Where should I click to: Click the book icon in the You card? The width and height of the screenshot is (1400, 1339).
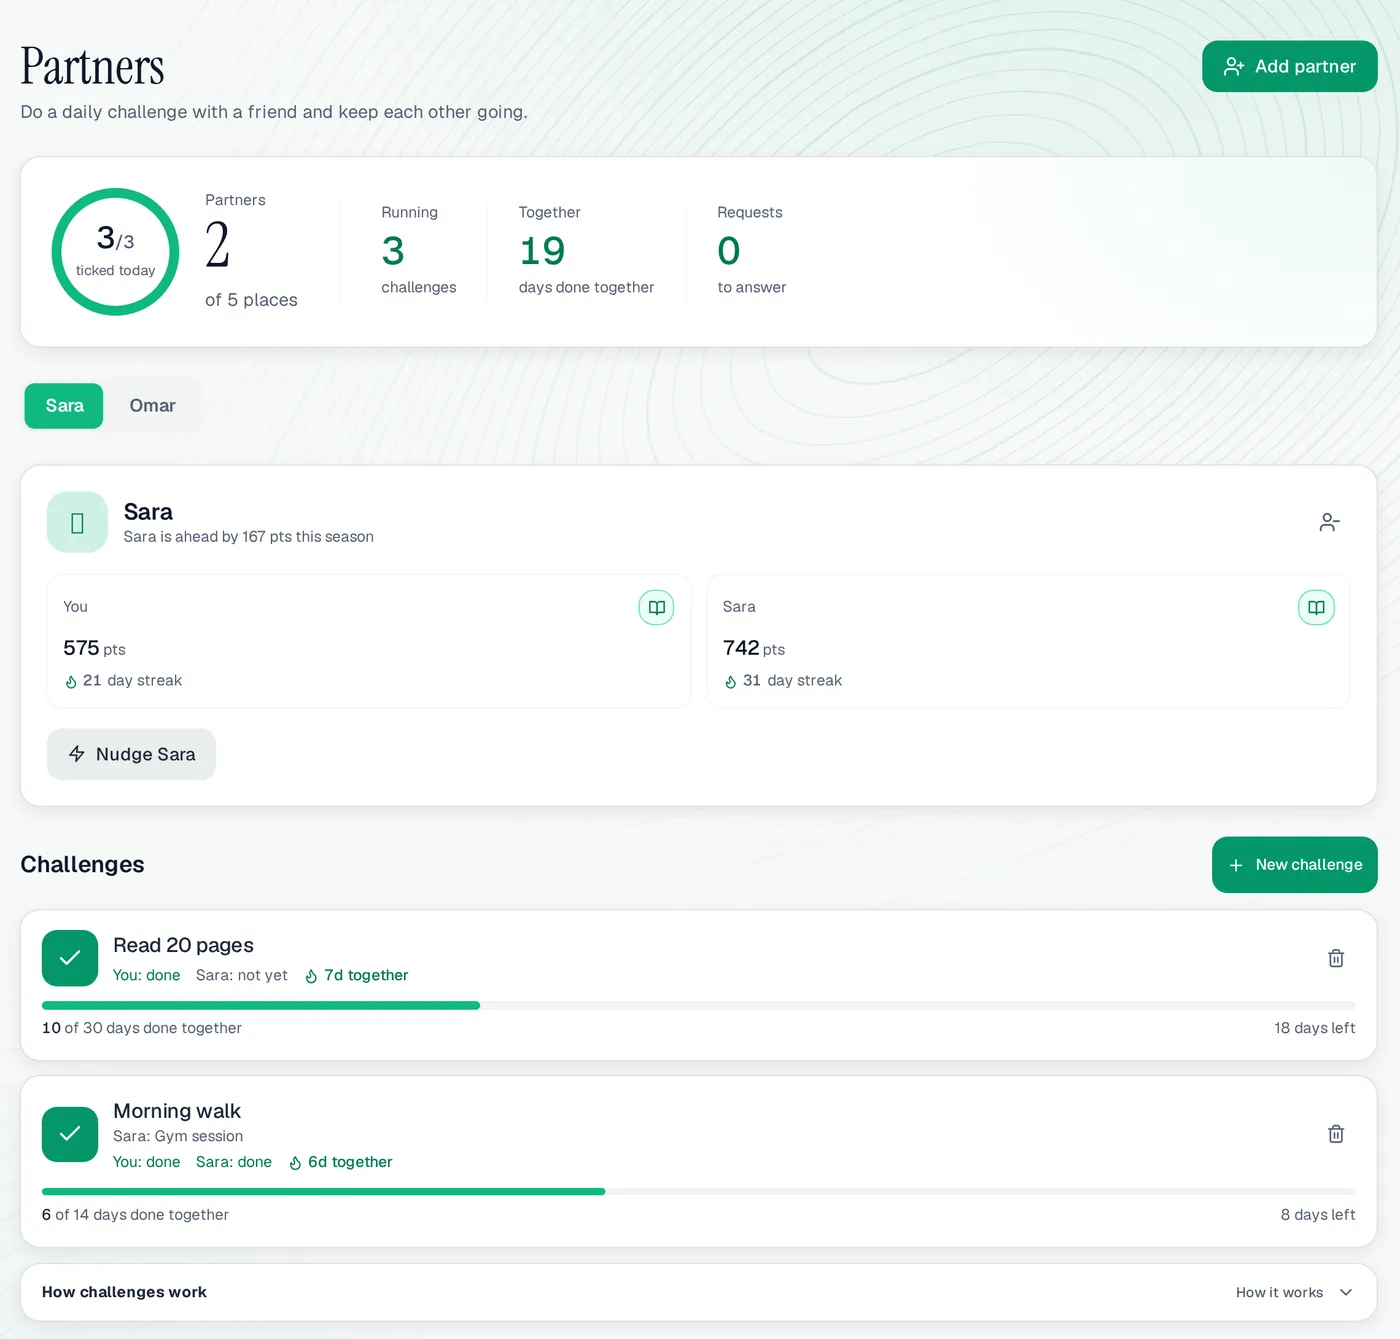click(656, 607)
